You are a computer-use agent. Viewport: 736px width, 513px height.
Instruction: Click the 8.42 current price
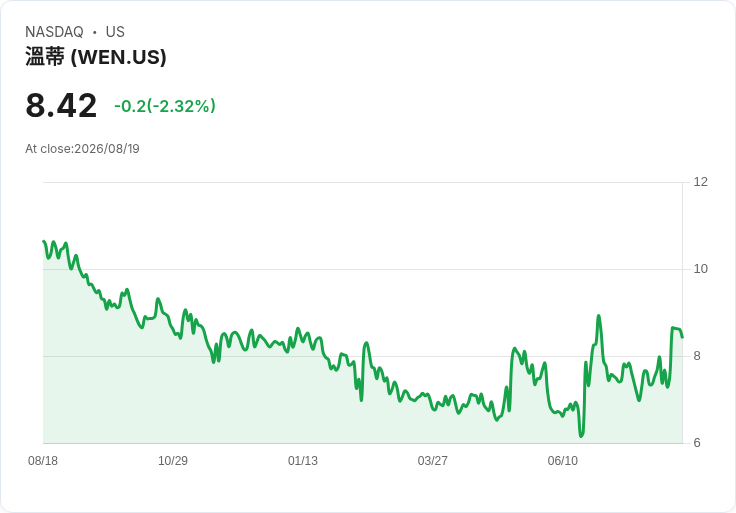click(x=61, y=106)
